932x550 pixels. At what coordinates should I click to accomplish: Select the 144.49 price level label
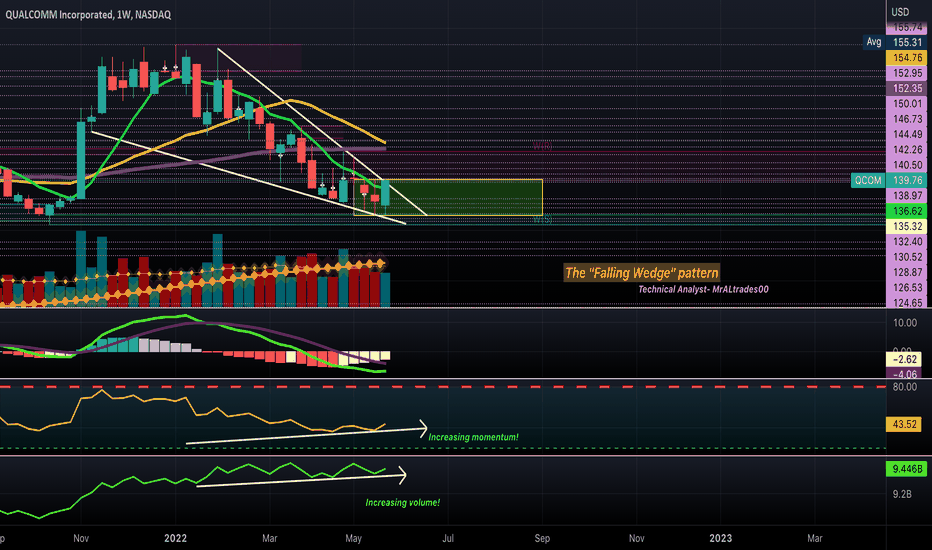point(906,134)
